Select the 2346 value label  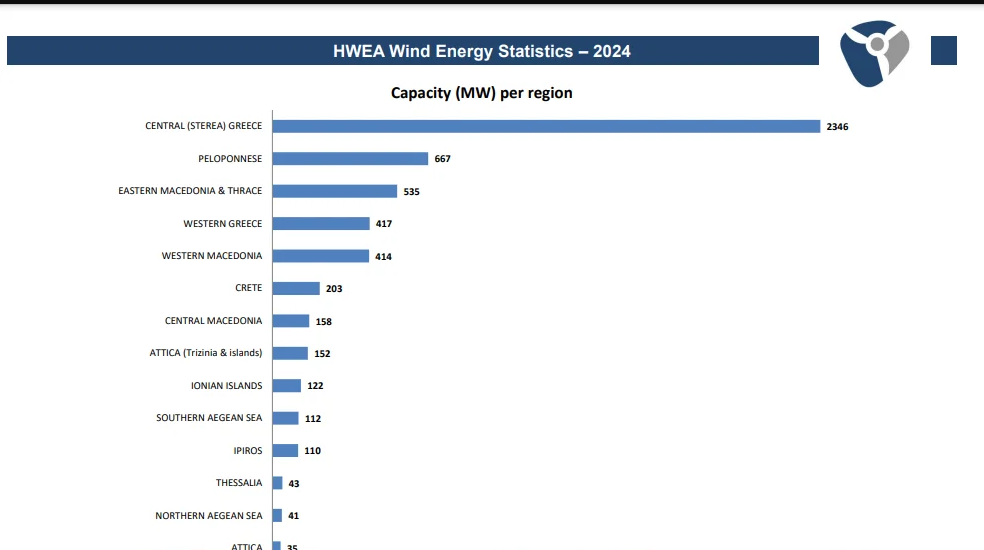[837, 127]
